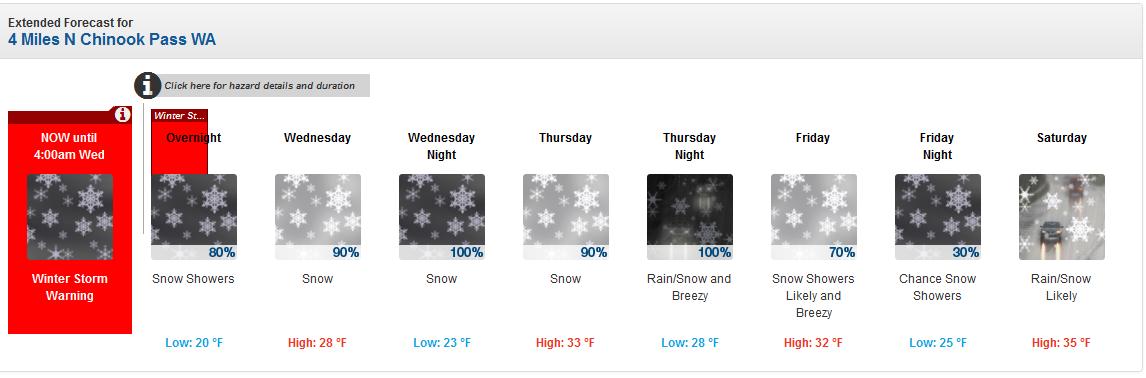This screenshot has height=378, width=1146.
Task: Open Friday Night chance snow icon
Action: [x=938, y=217]
